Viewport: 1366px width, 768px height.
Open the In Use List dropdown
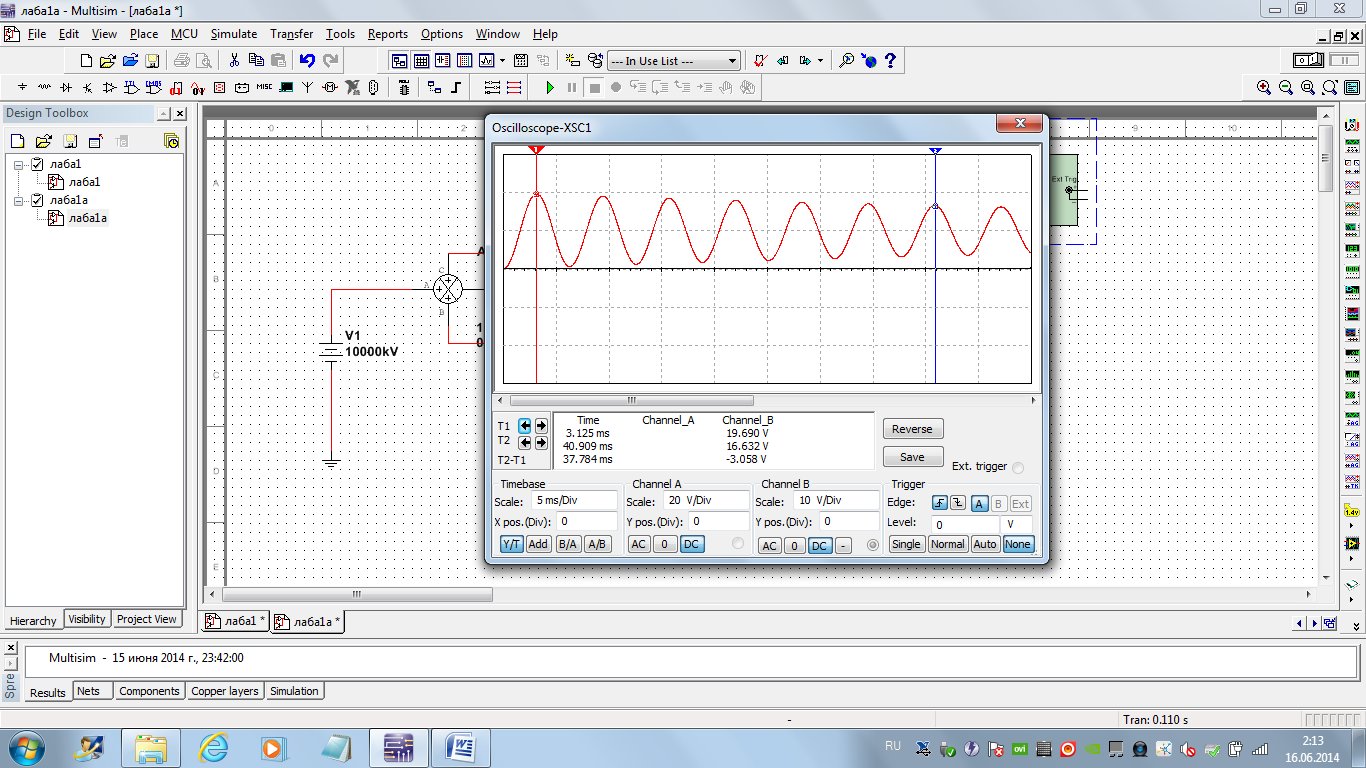(x=732, y=61)
